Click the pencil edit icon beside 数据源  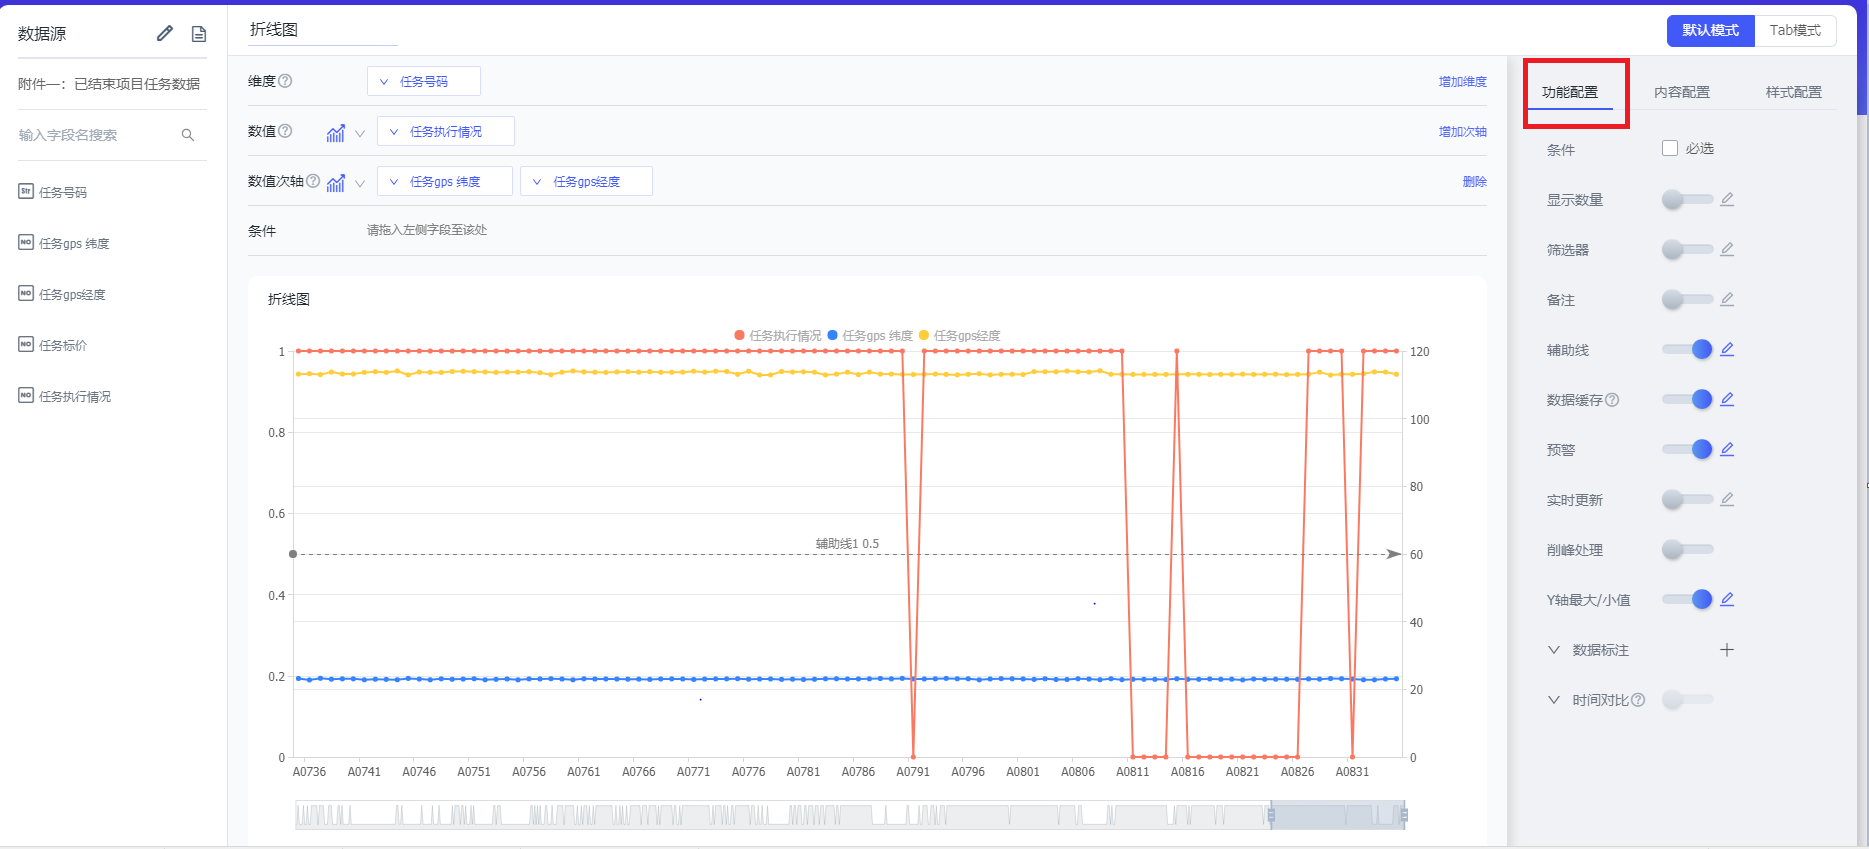(165, 34)
